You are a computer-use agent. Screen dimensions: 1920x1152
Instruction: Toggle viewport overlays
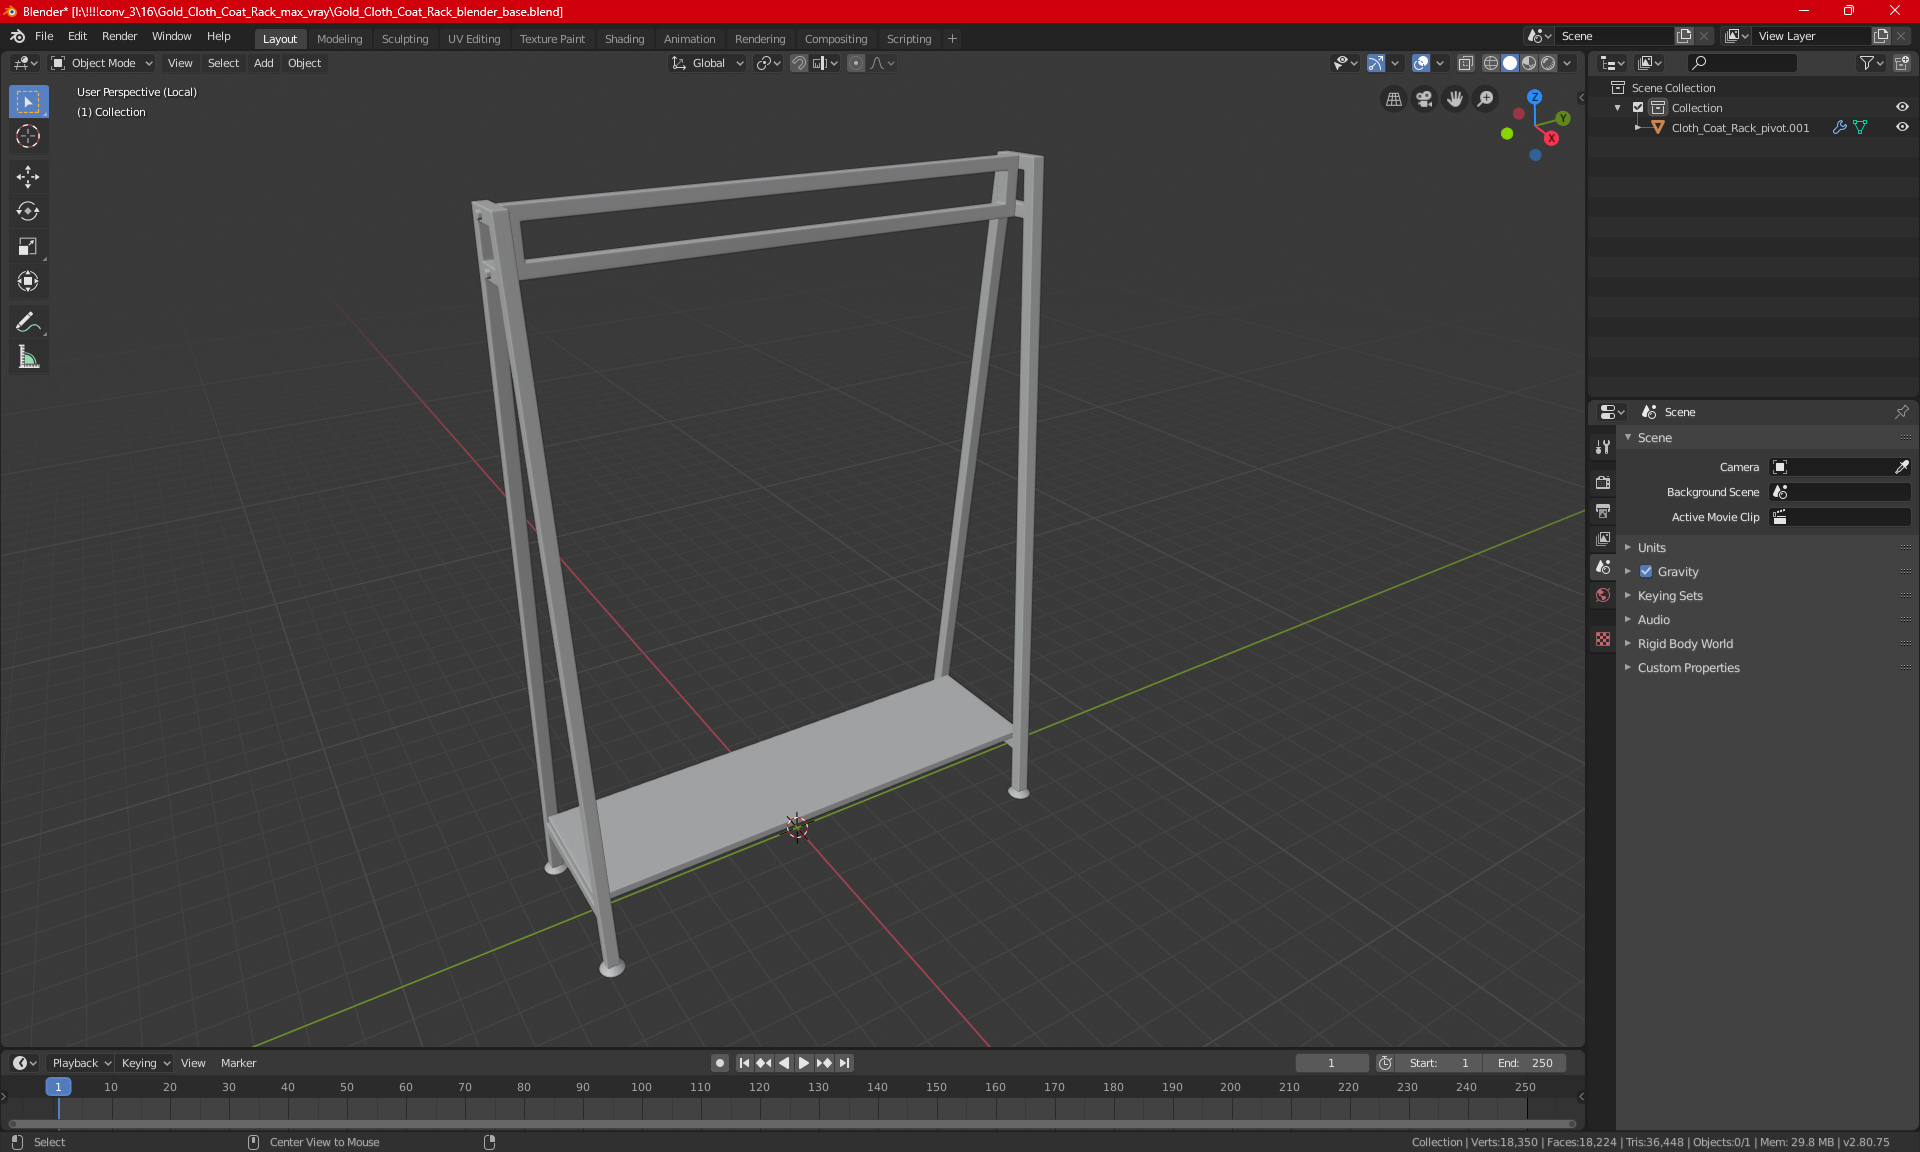click(x=1421, y=63)
